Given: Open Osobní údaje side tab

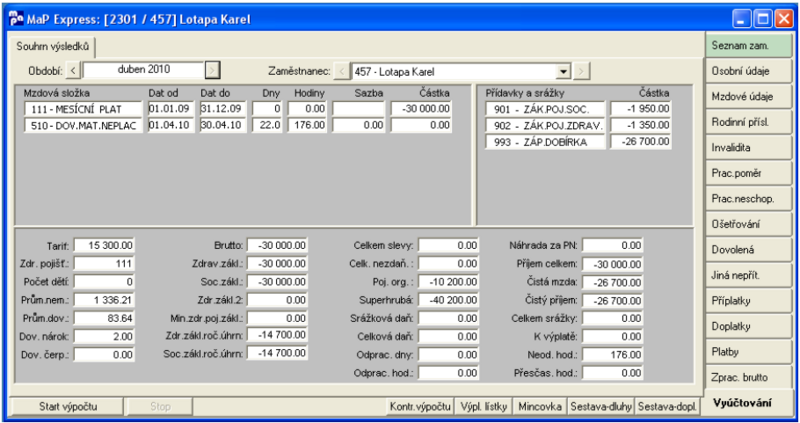Looking at the screenshot, I should 748,71.
